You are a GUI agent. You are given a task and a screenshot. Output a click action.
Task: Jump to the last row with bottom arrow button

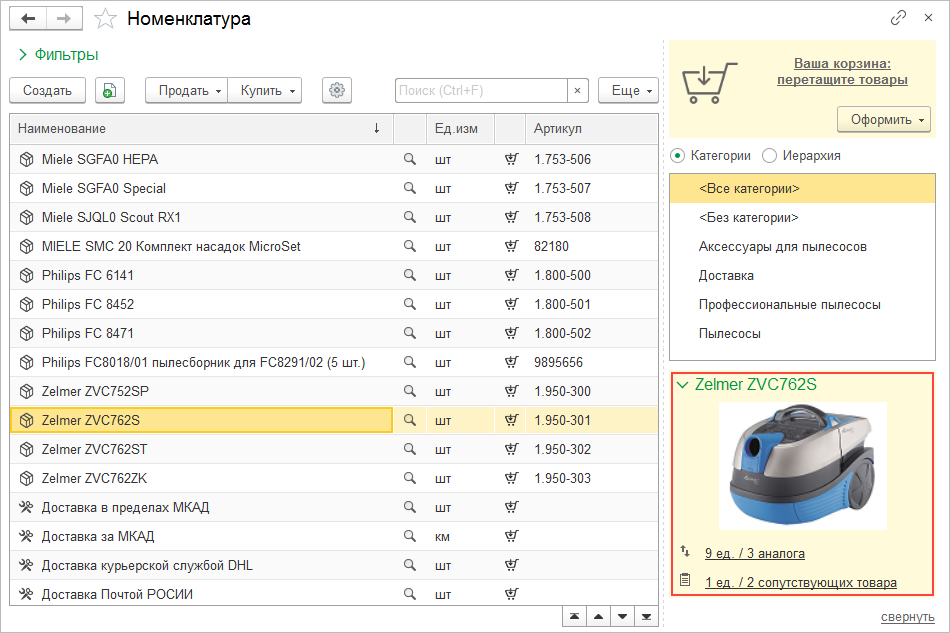pos(646,617)
